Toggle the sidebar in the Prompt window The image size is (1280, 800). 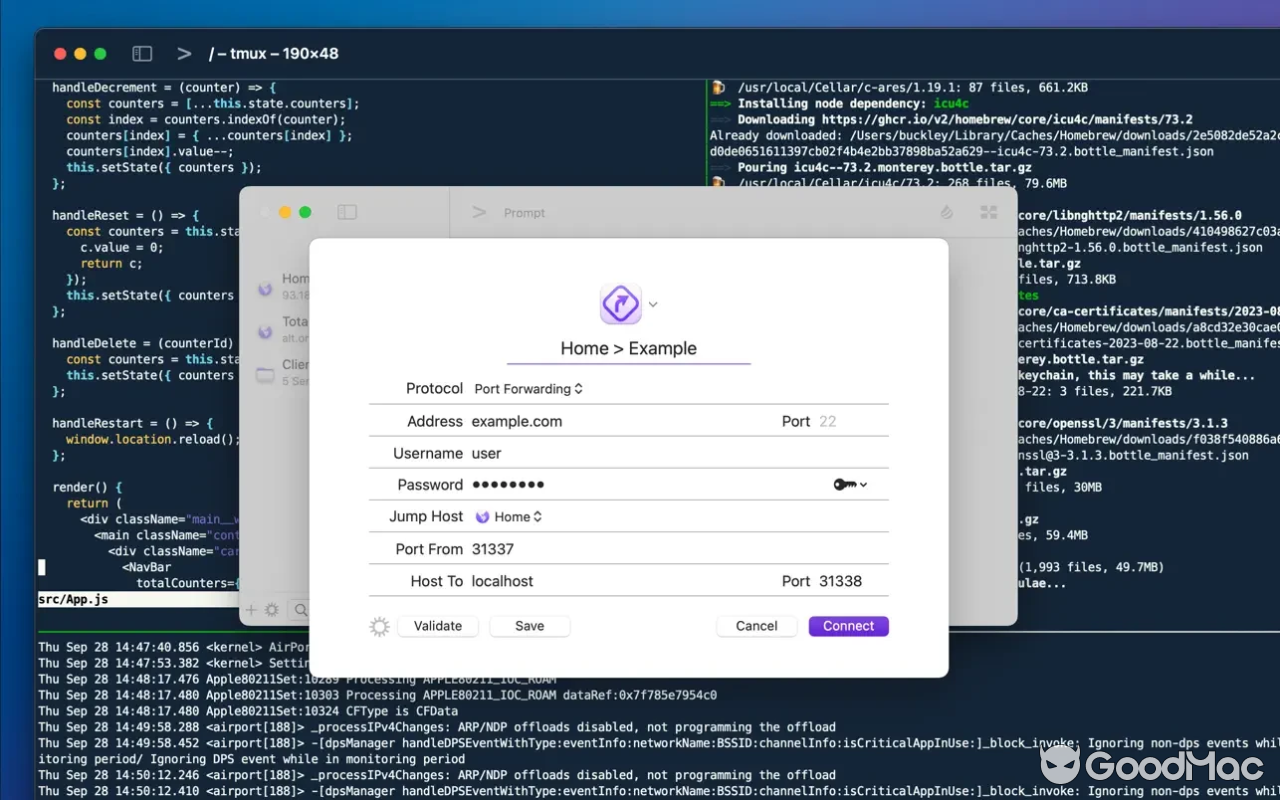coord(346,212)
